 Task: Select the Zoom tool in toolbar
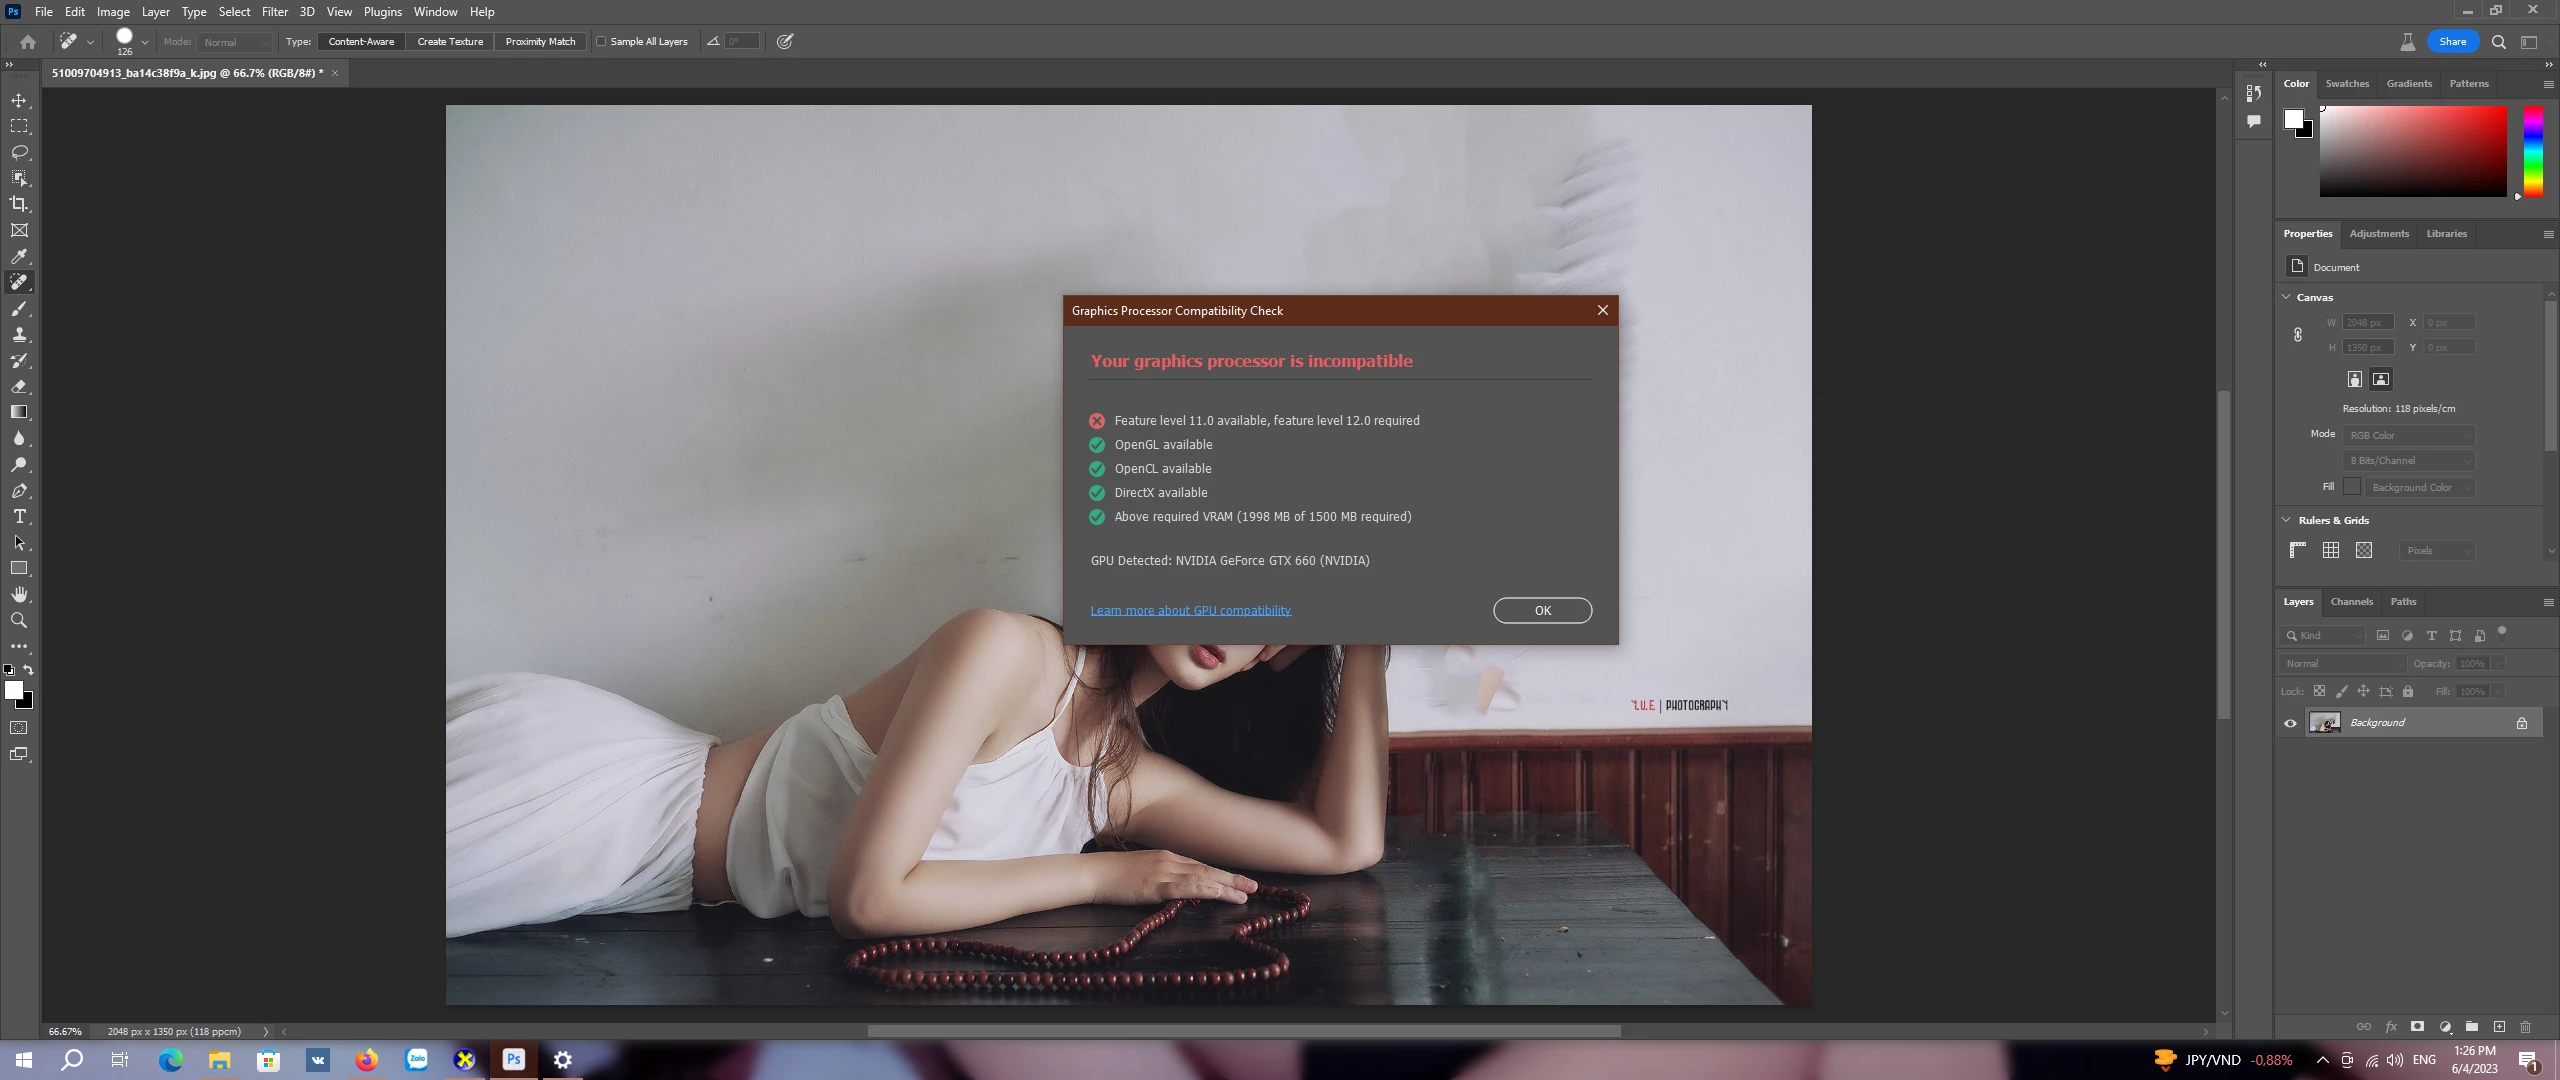pos(19,620)
